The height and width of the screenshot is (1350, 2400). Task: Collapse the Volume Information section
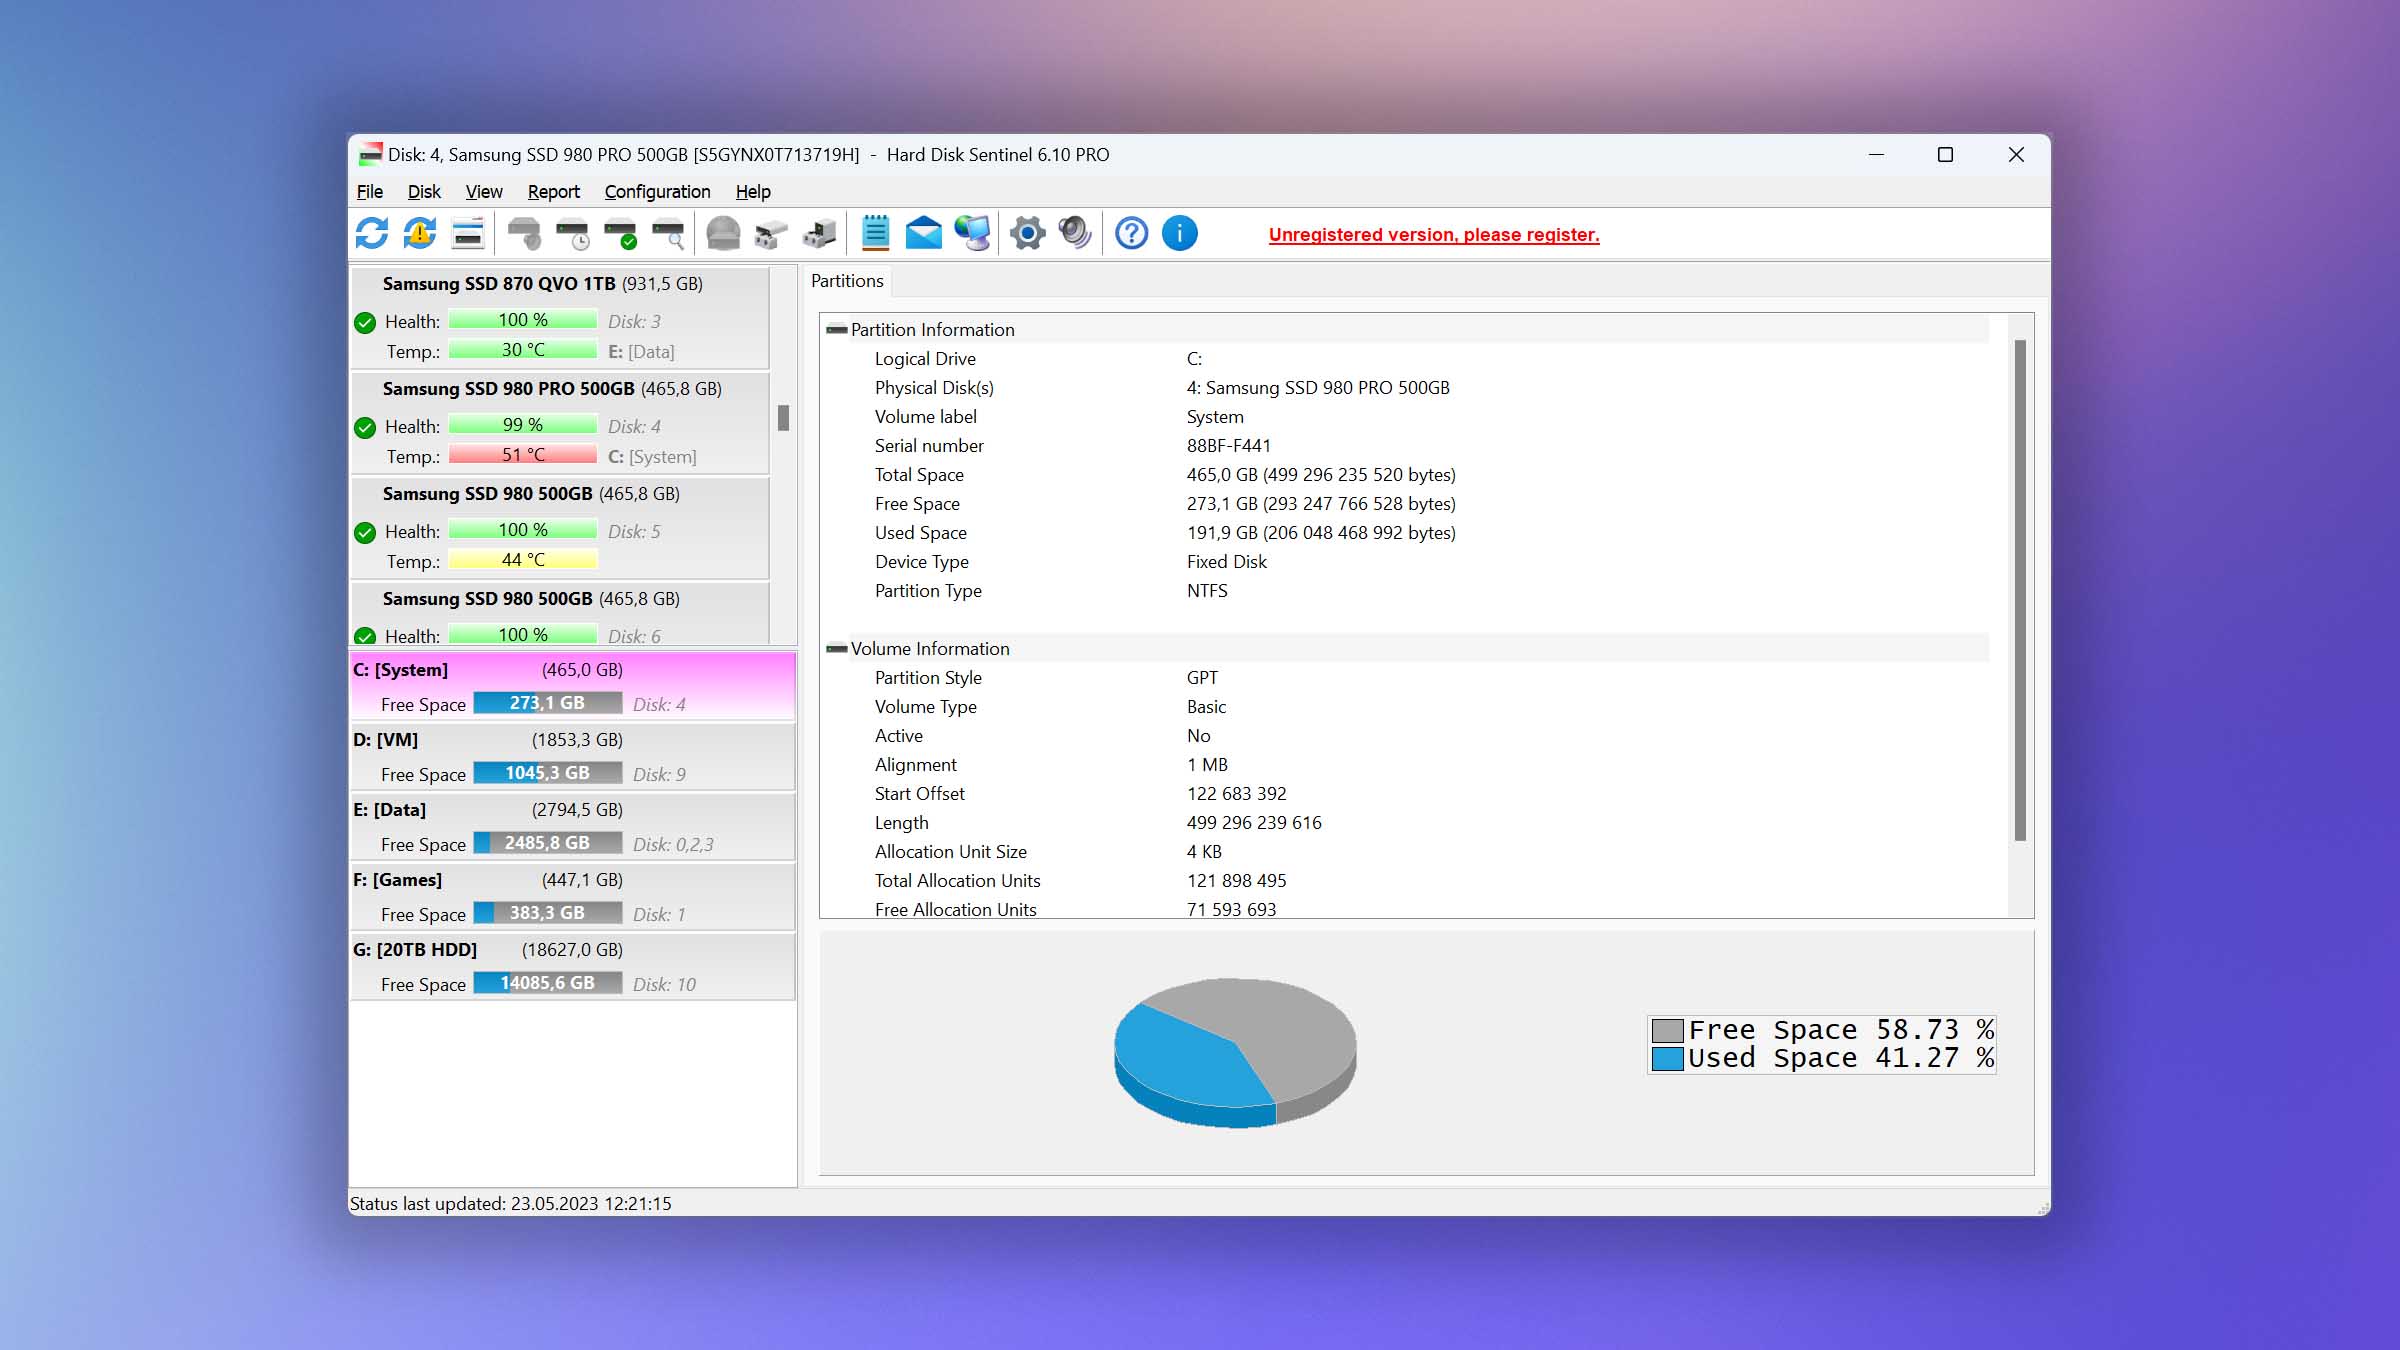(837, 648)
